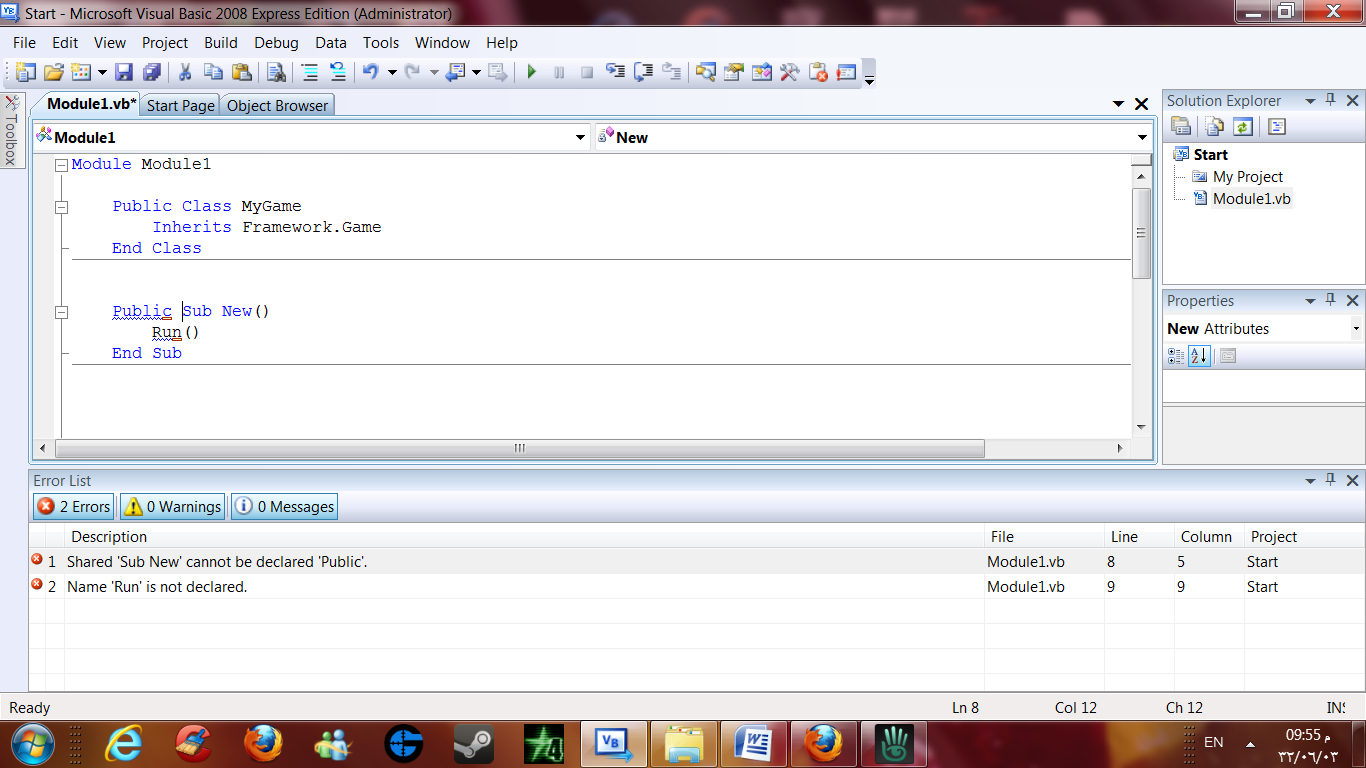Click the Solution Explorer Properties icon
1366x768 pixels.
coord(1181,127)
